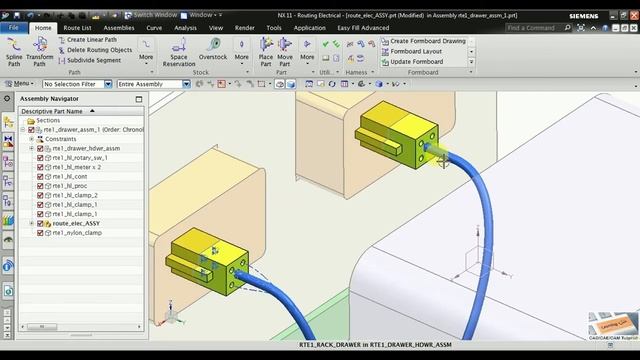Maximize the Assembly Navigator panel icon
This screenshot has width=640, height=360.
click(139, 99)
